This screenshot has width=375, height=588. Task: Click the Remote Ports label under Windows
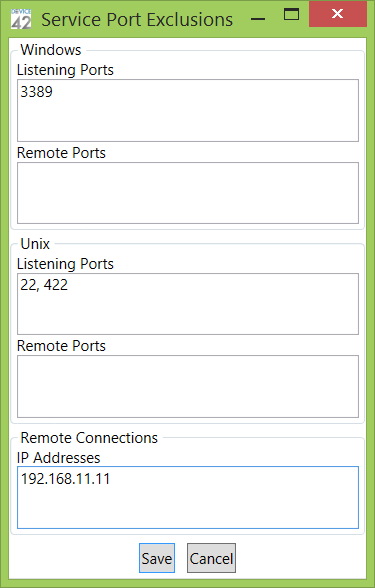[61, 153]
